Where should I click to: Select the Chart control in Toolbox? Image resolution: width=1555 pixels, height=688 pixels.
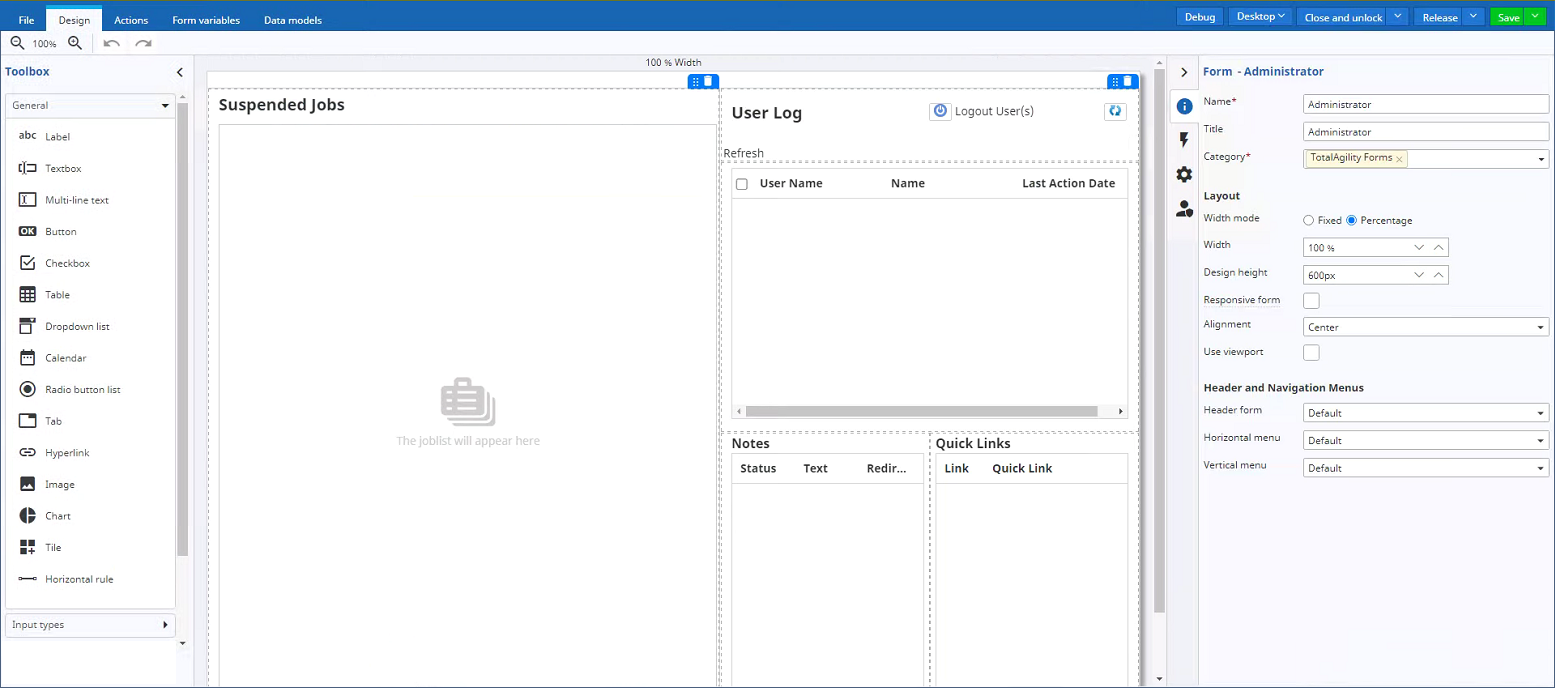click(58, 516)
